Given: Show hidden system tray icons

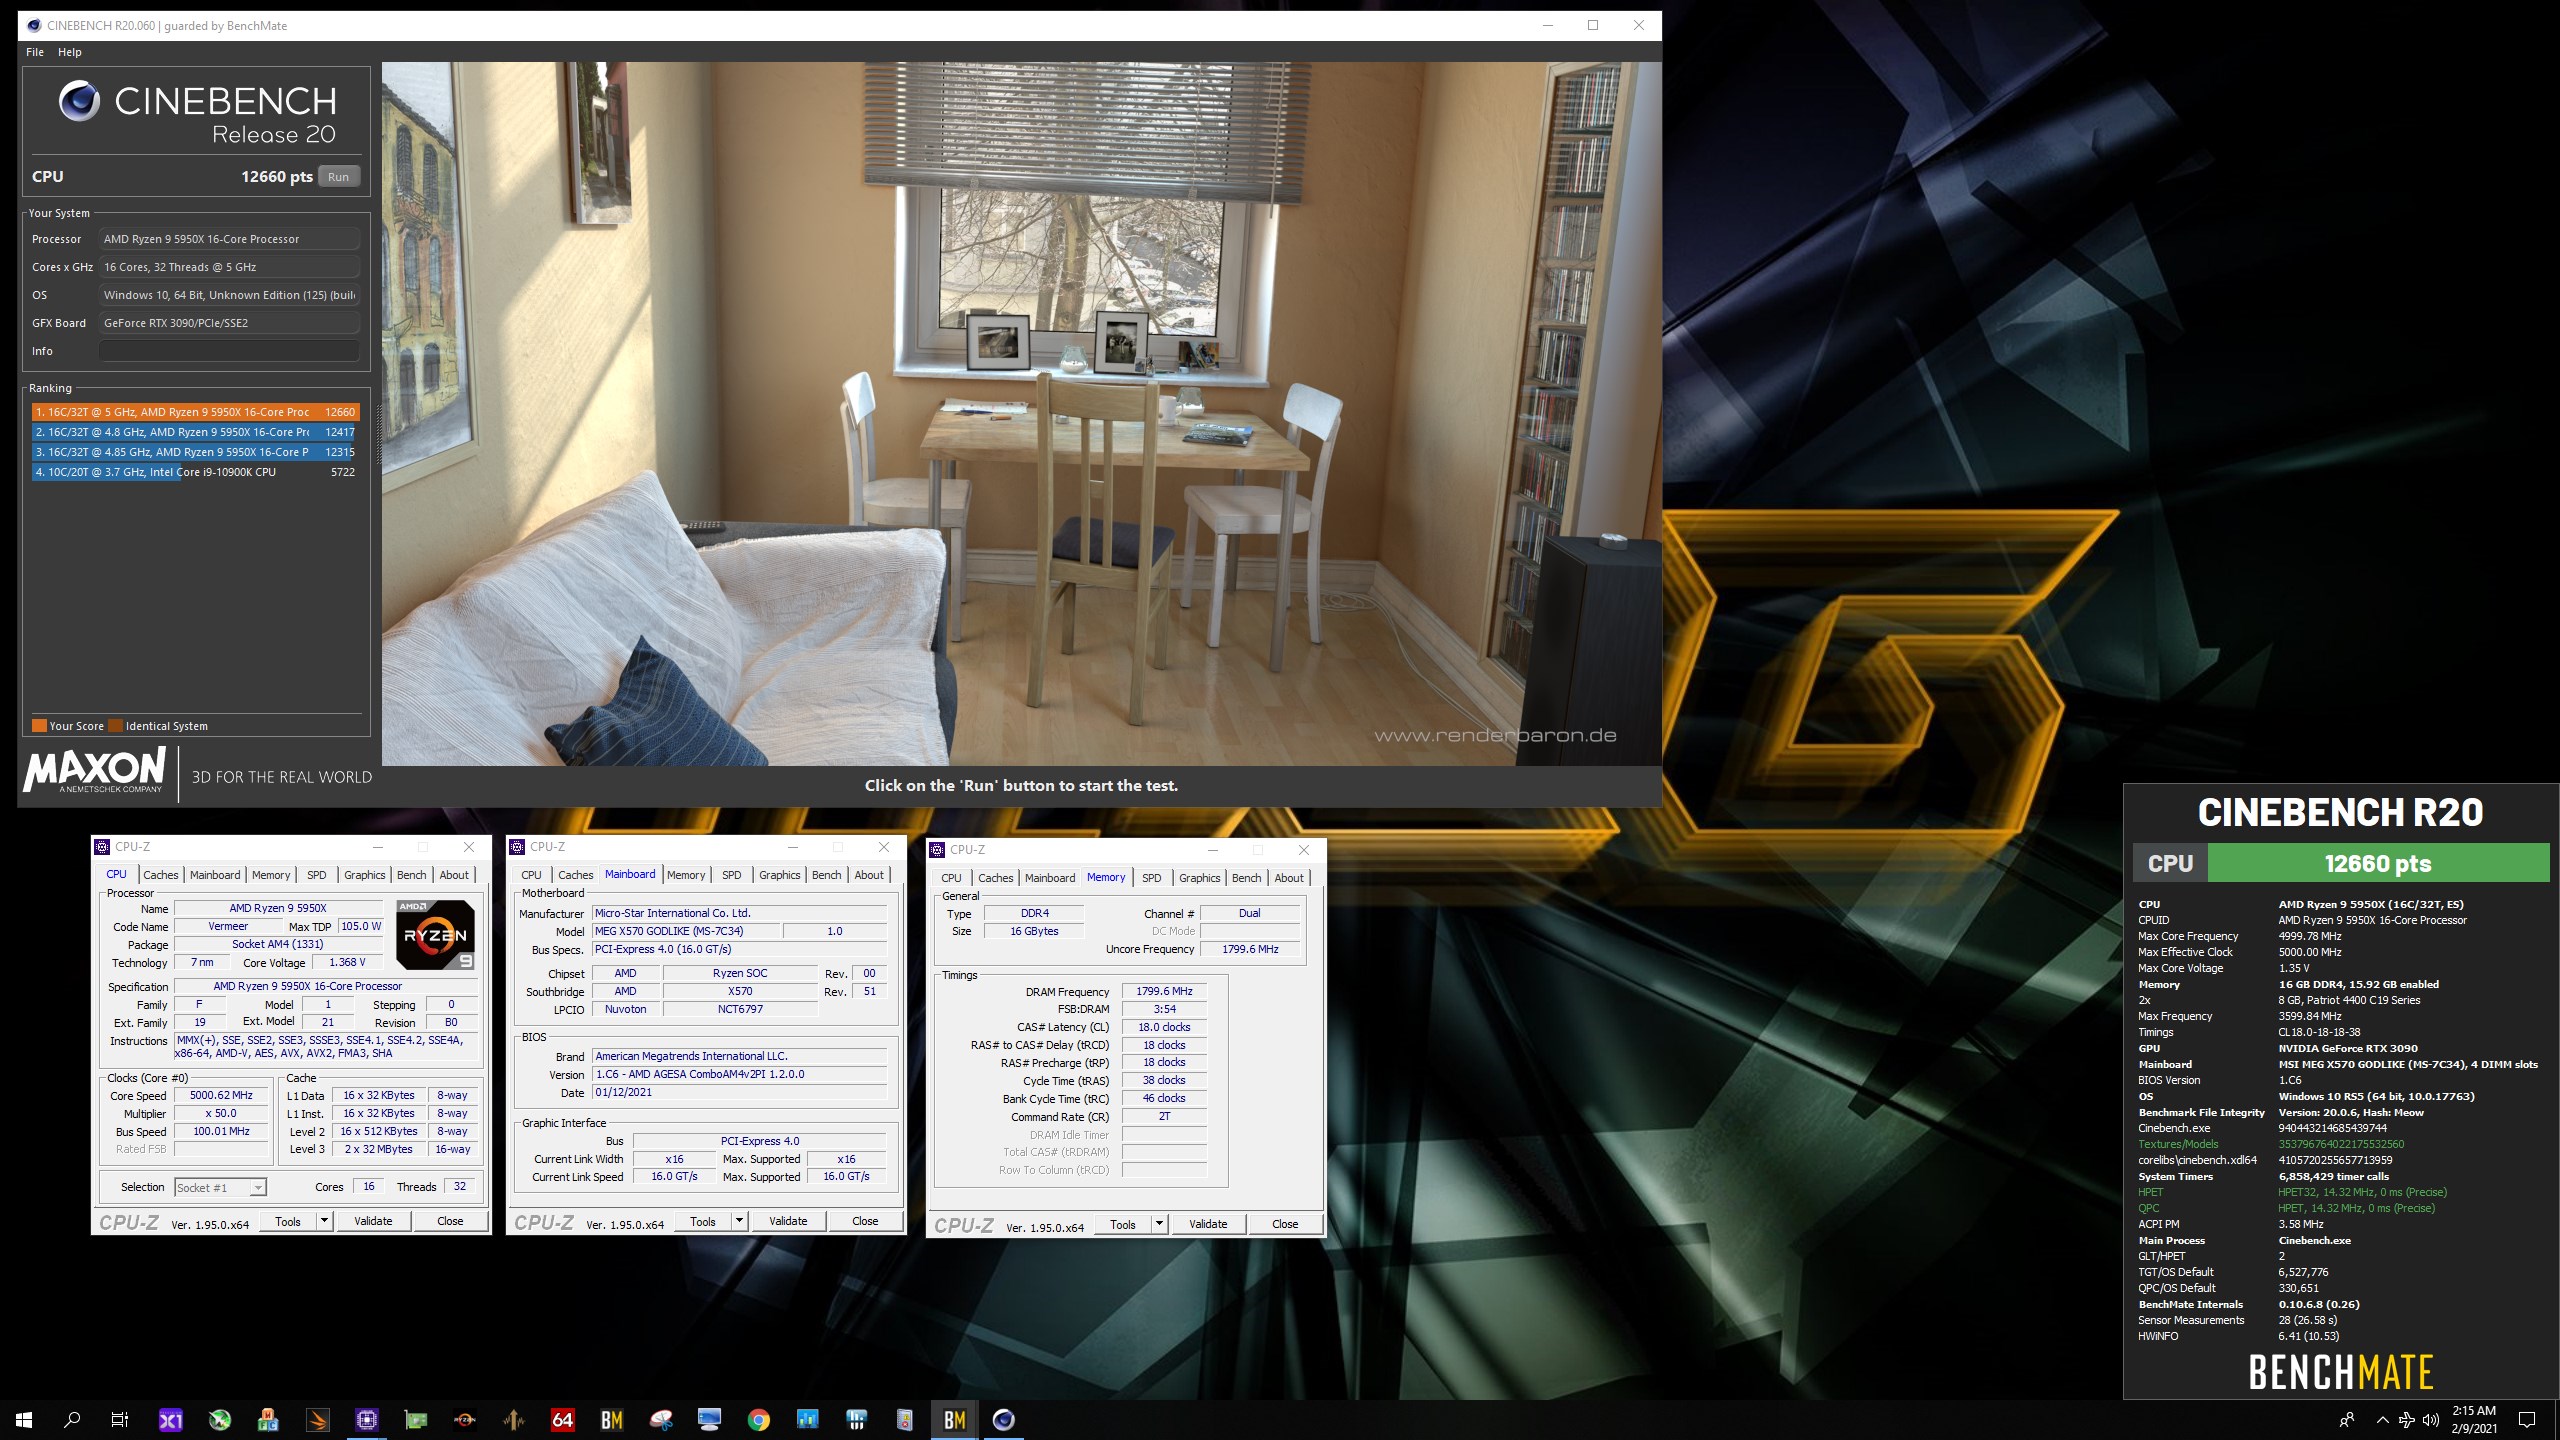Looking at the screenshot, I should 2382,1419.
